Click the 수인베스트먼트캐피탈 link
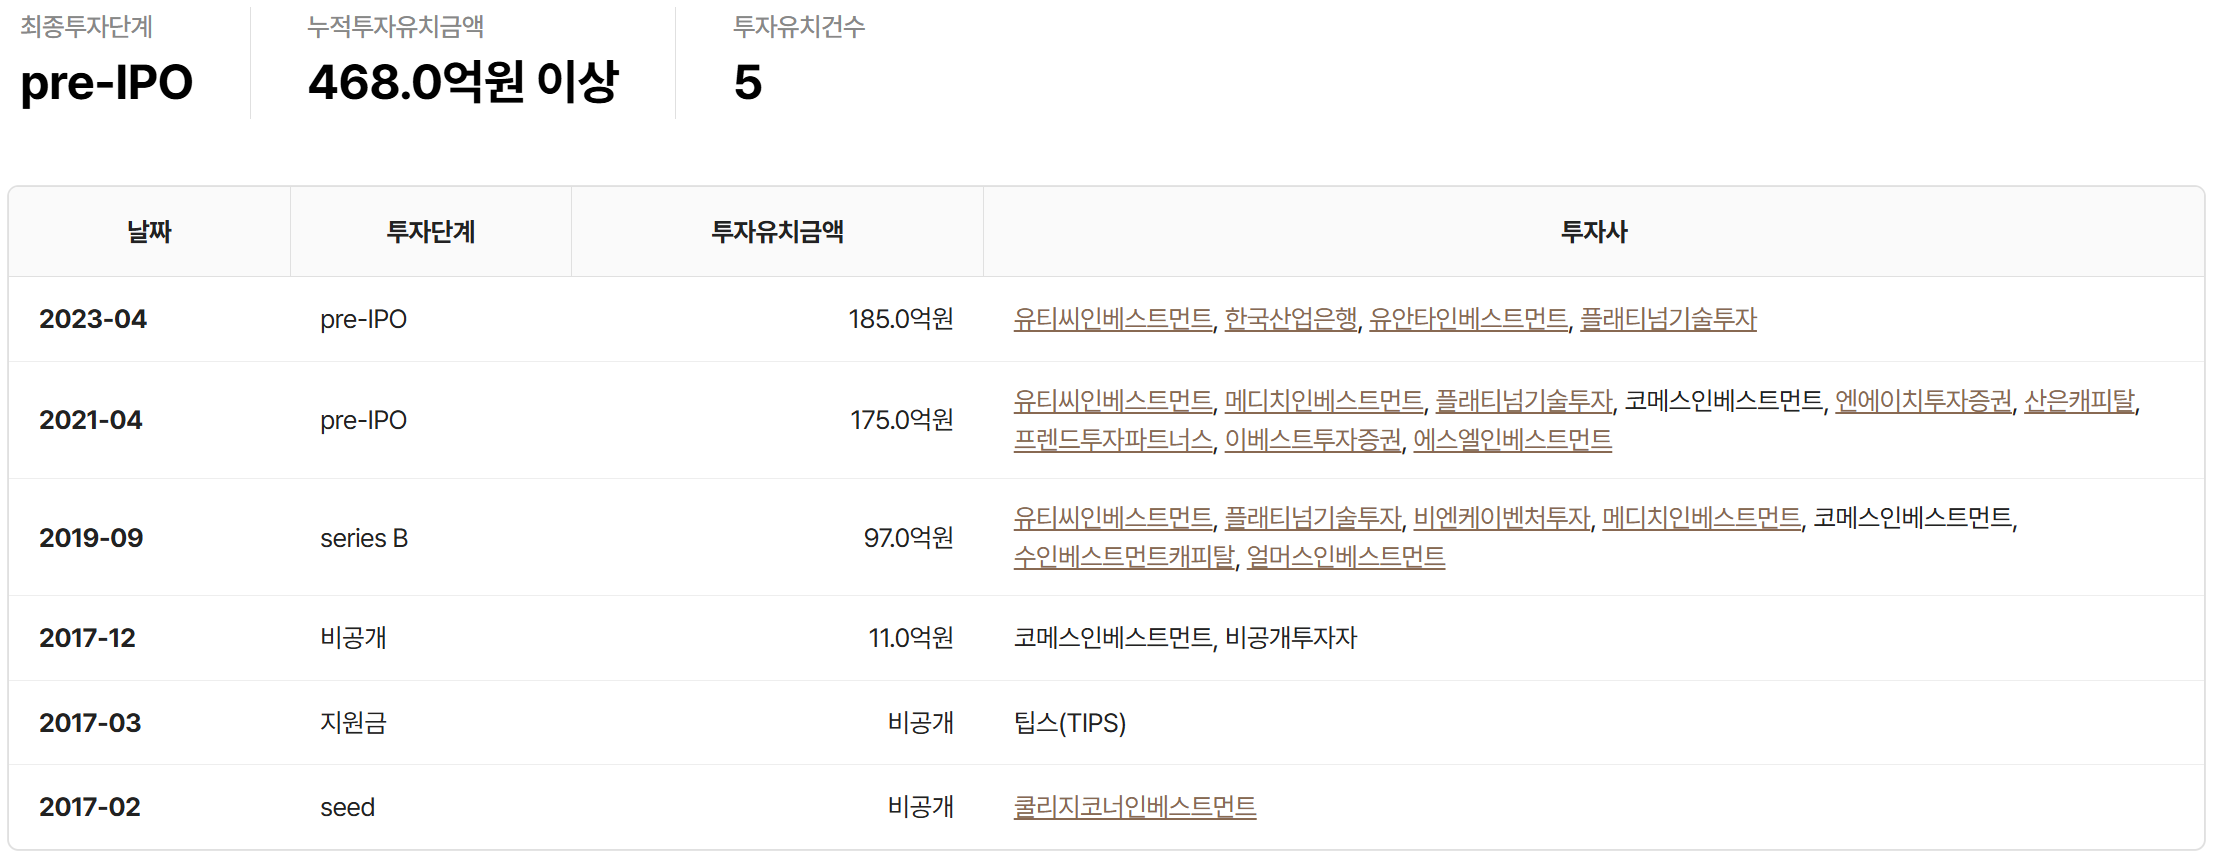 (x=1124, y=557)
